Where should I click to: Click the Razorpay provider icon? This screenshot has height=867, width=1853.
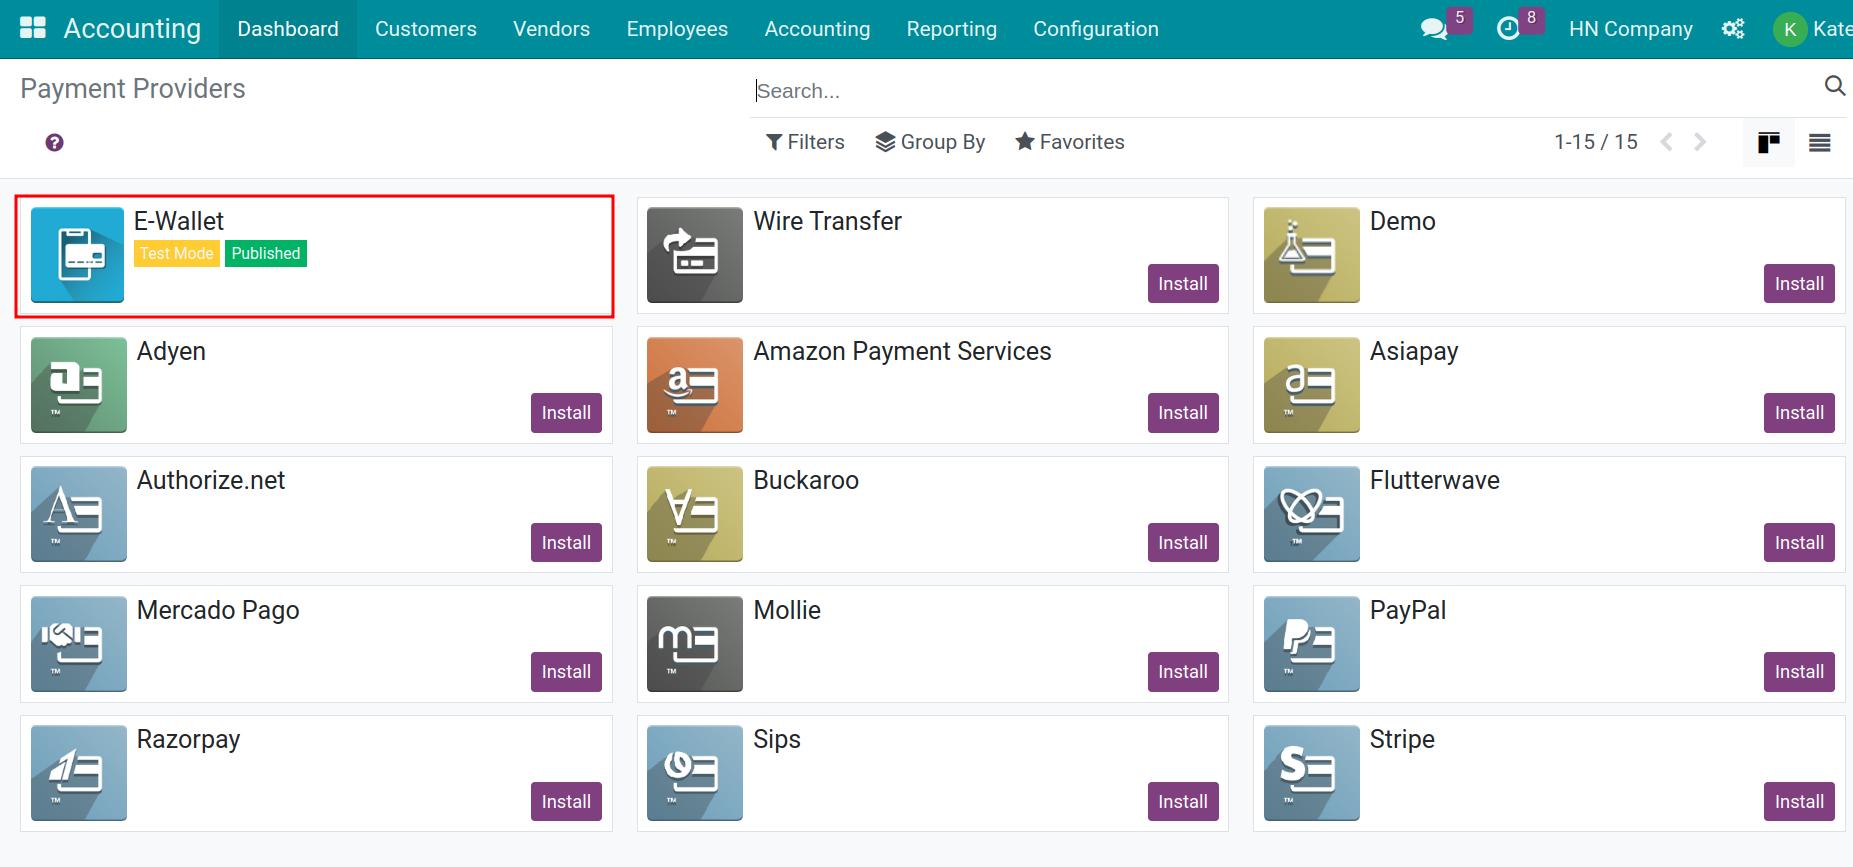point(79,773)
